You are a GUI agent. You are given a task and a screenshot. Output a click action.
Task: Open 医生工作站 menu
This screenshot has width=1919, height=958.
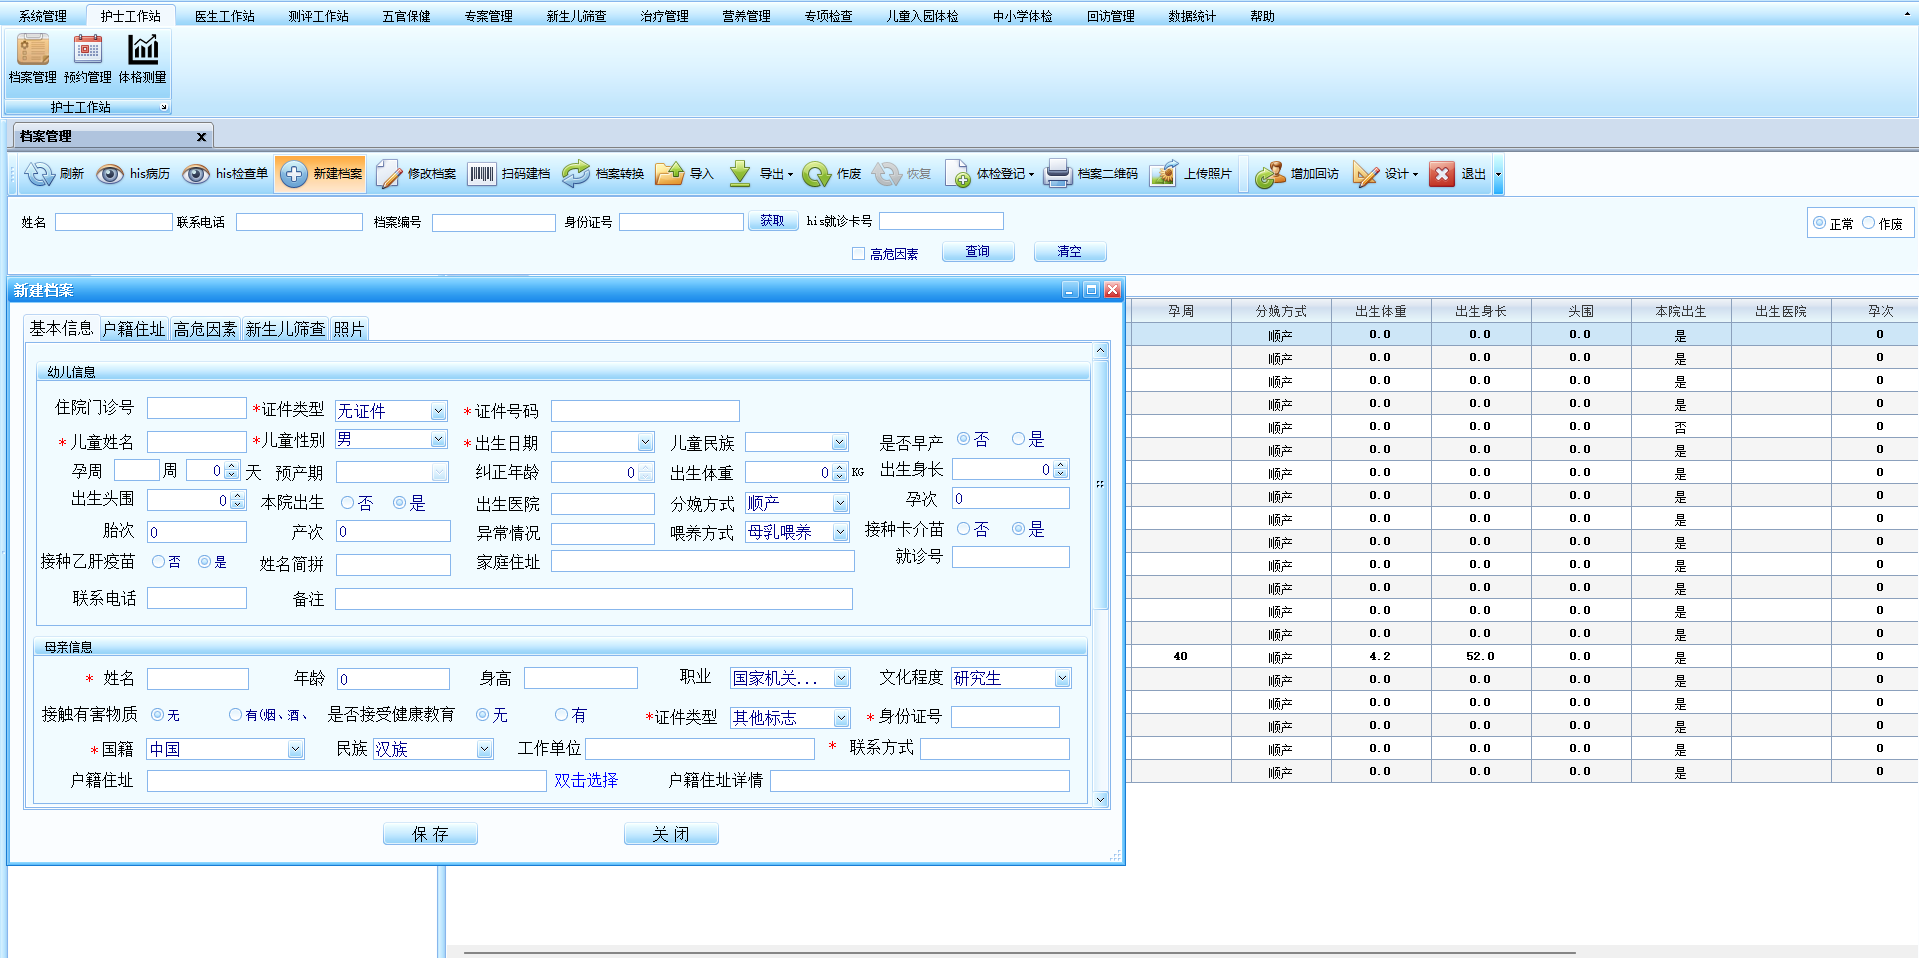[225, 16]
